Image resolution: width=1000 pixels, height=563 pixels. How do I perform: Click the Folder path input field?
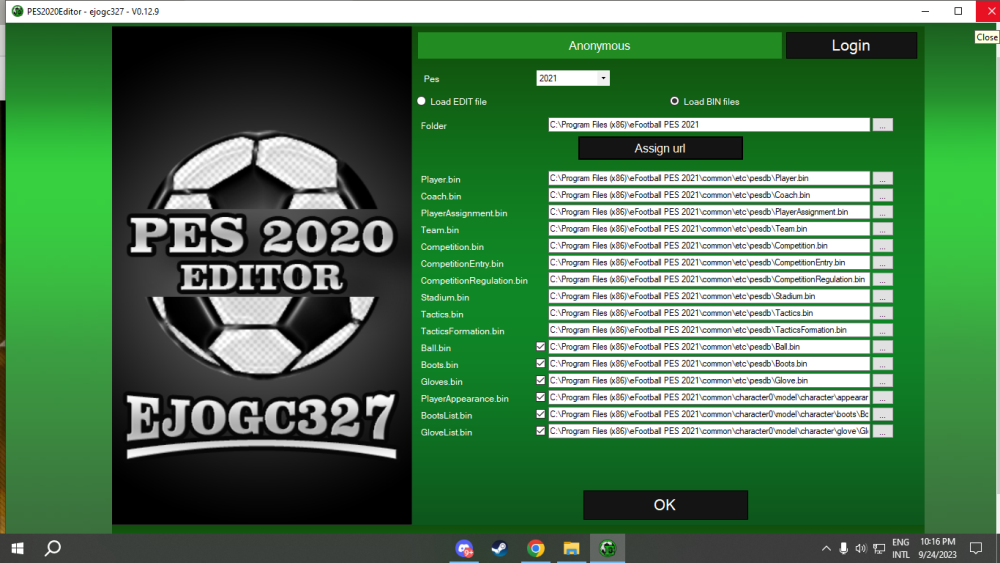point(708,125)
